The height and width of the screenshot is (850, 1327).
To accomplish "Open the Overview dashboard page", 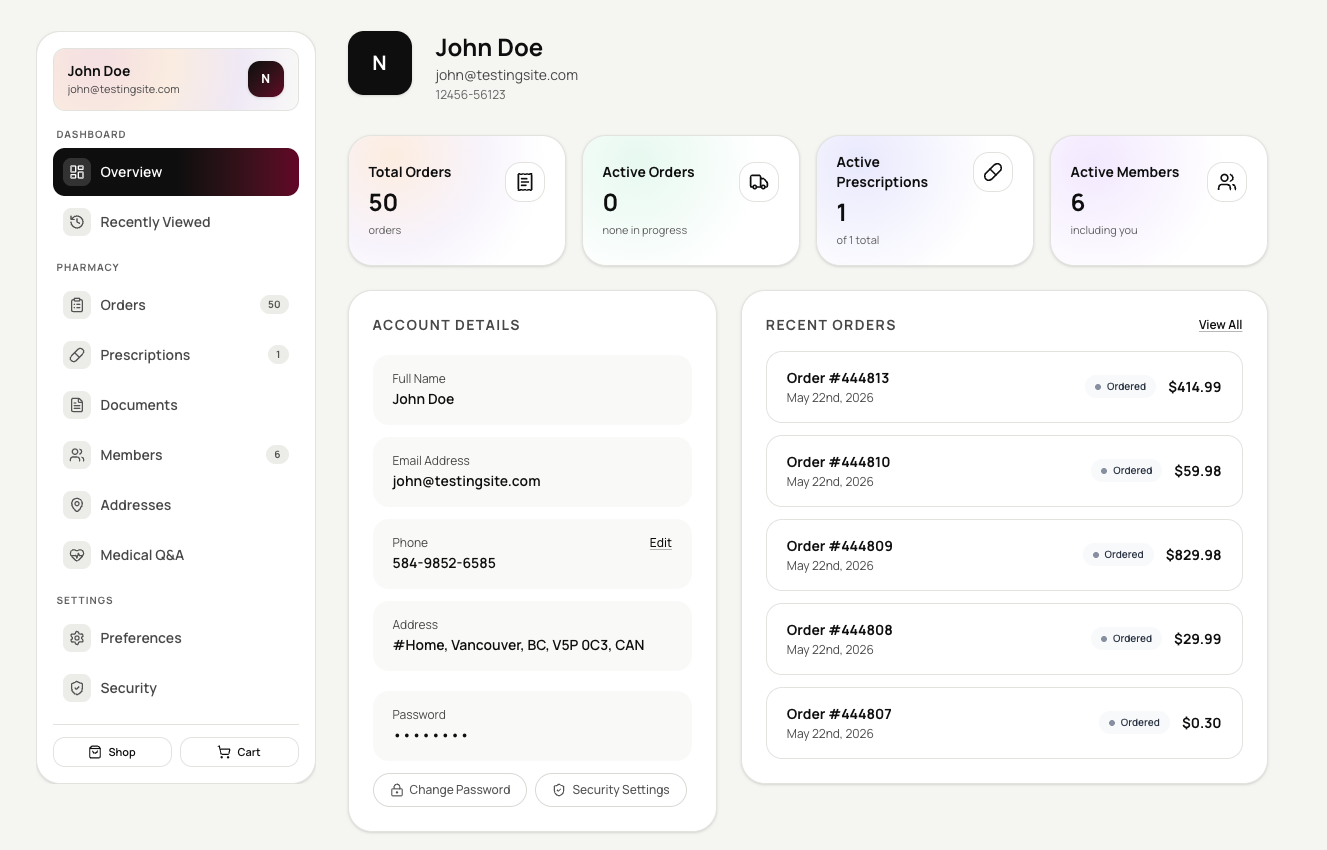I will click(x=176, y=172).
